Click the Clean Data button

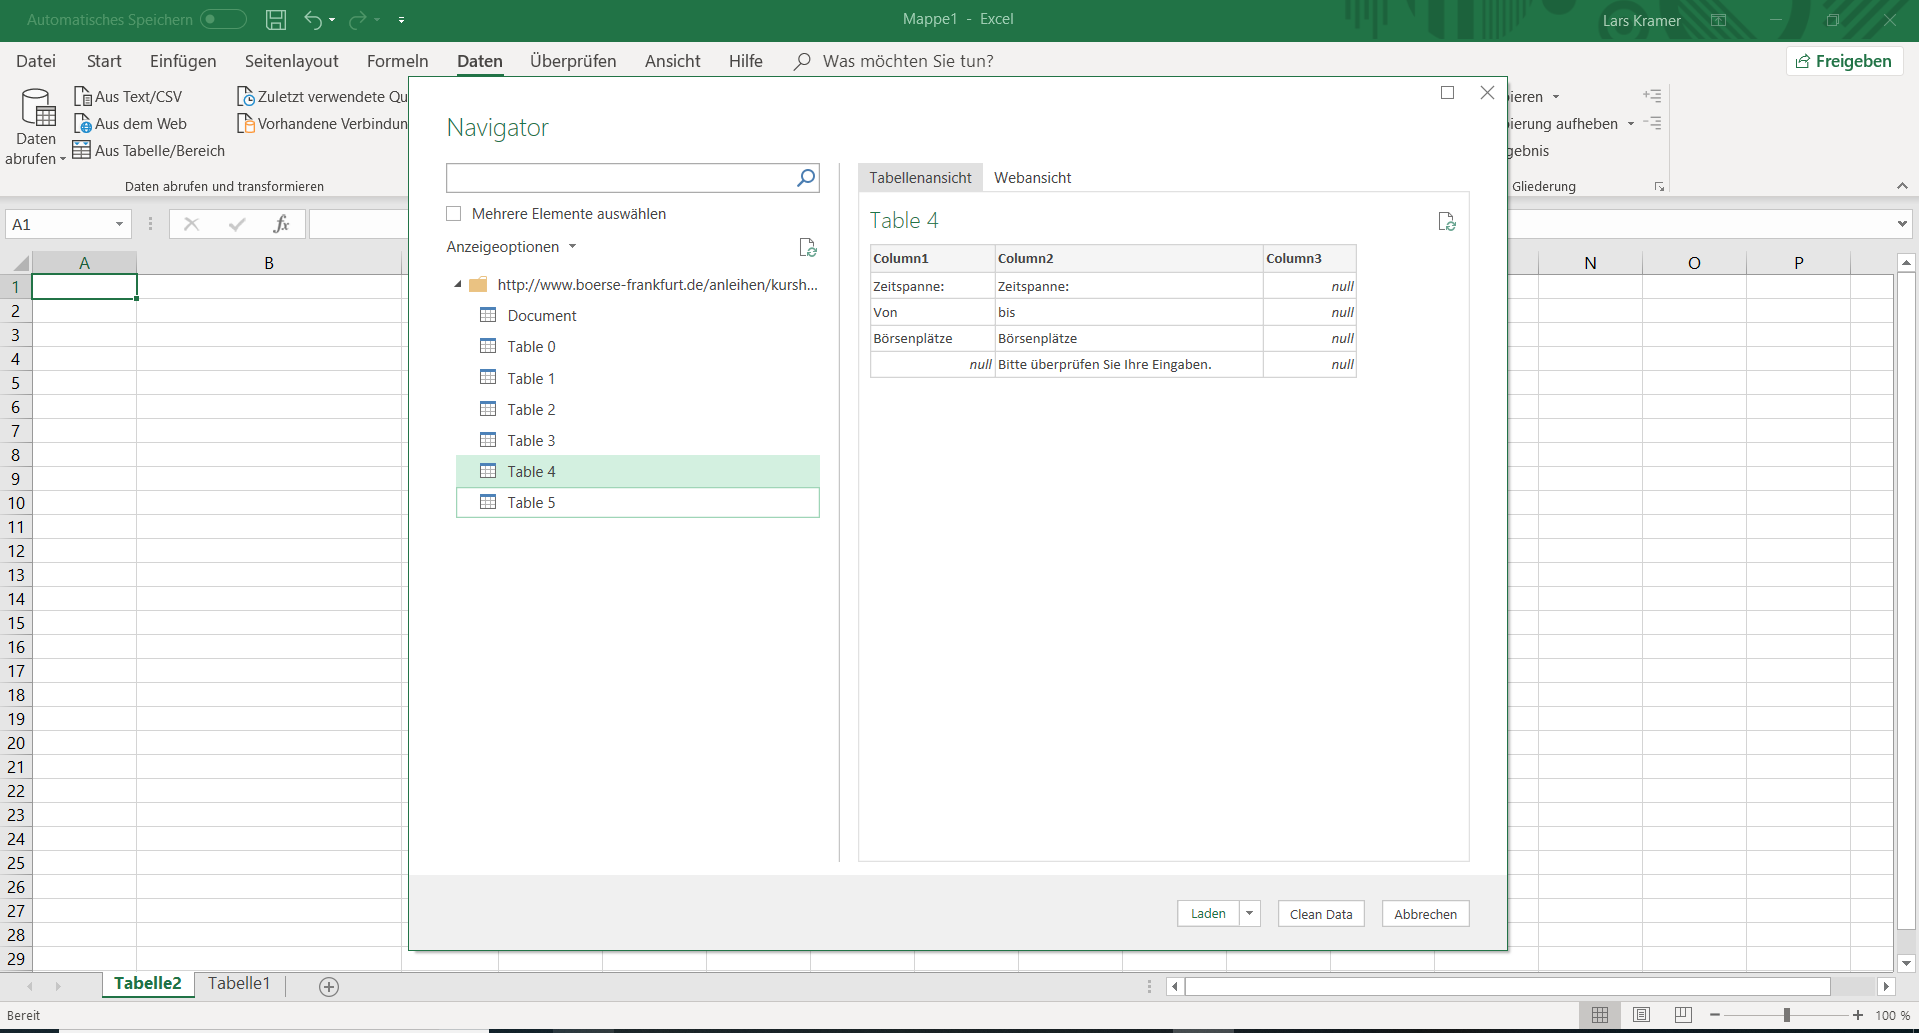pyautogui.click(x=1320, y=914)
